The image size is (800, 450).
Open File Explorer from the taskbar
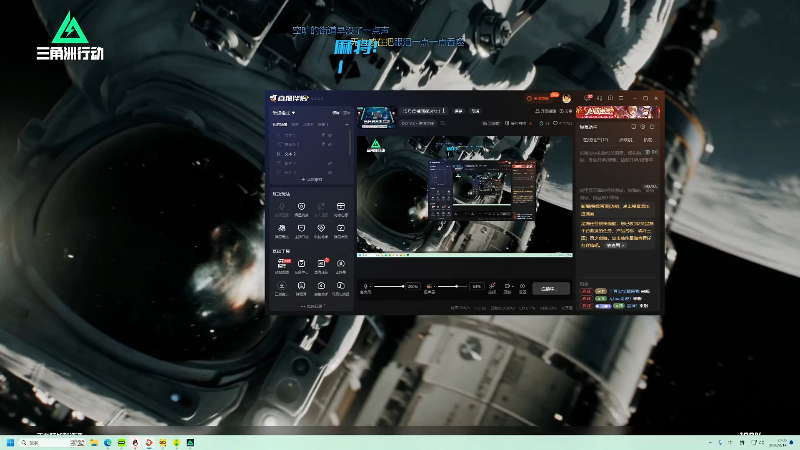[x=94, y=442]
